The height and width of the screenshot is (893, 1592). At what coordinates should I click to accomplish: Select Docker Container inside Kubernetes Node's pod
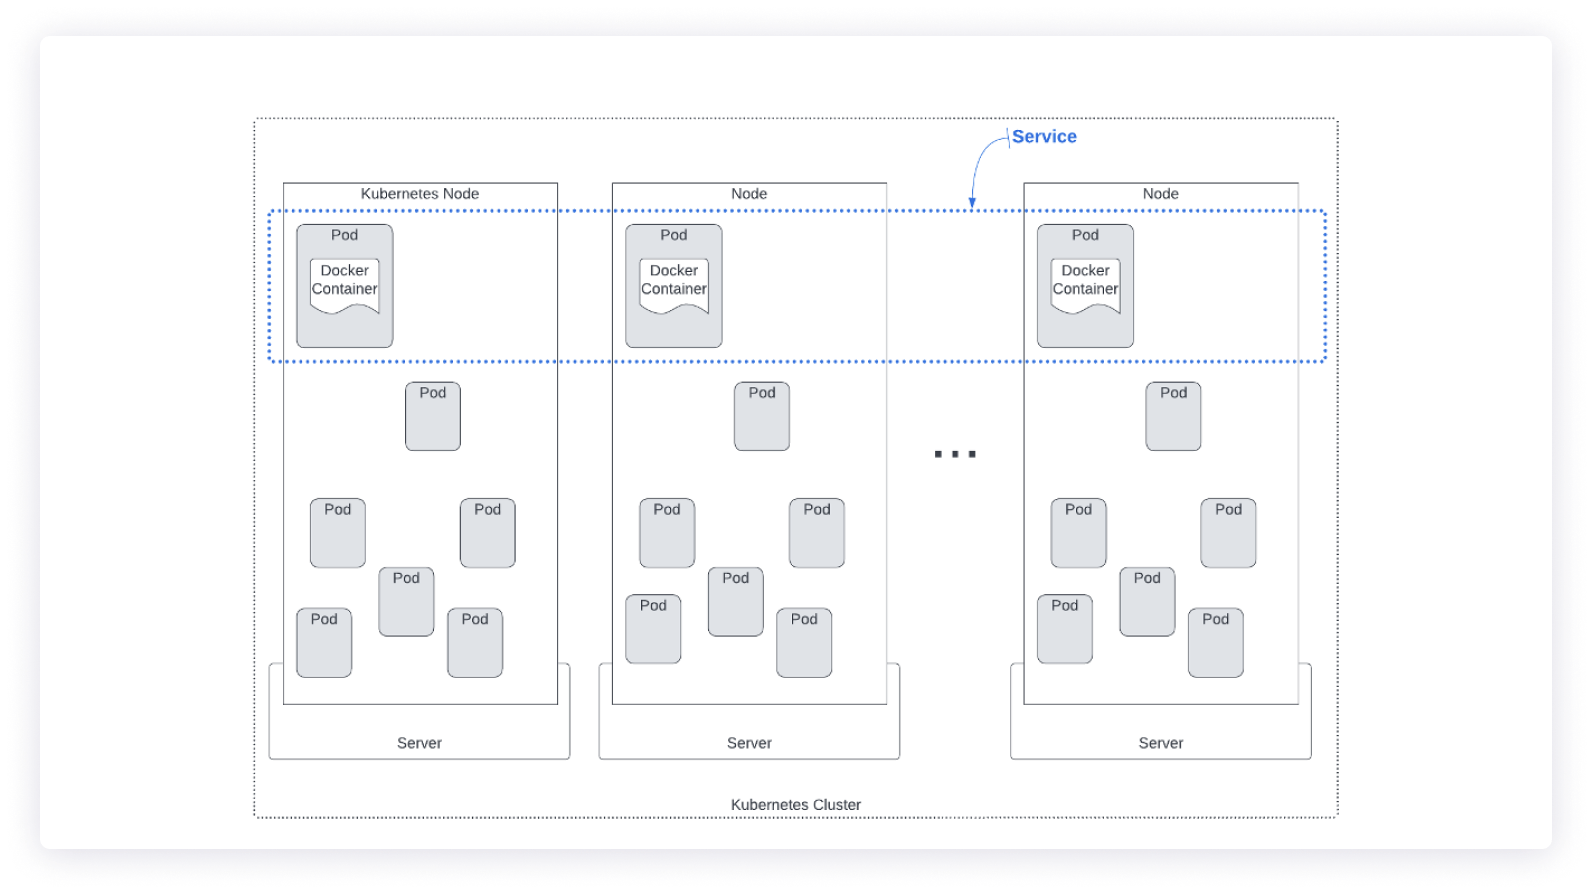click(x=345, y=285)
